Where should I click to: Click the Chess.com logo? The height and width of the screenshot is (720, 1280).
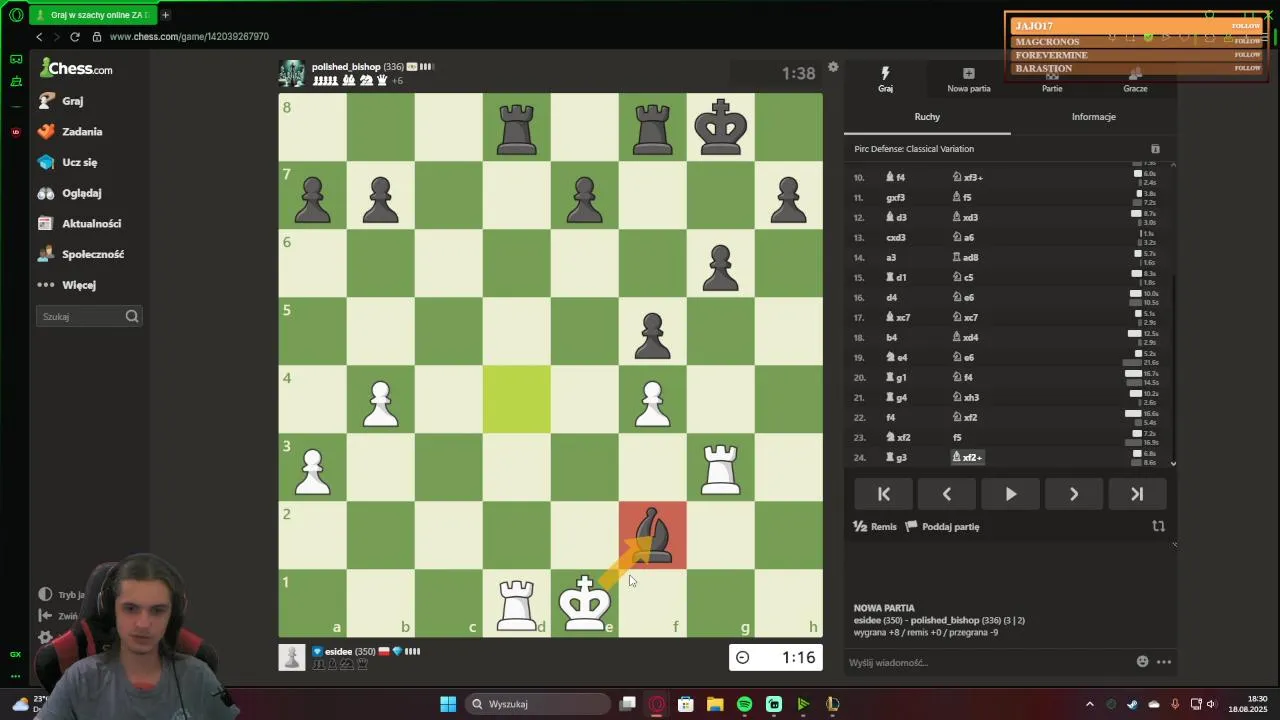77,68
